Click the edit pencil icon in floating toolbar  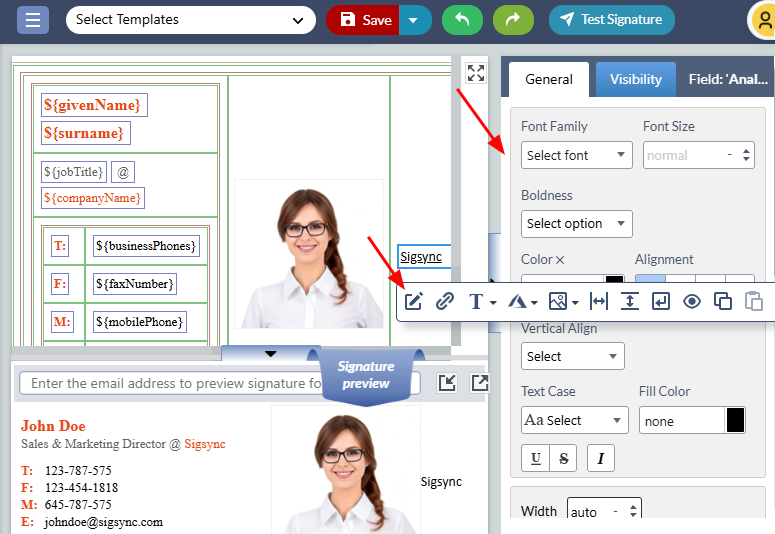[414, 301]
